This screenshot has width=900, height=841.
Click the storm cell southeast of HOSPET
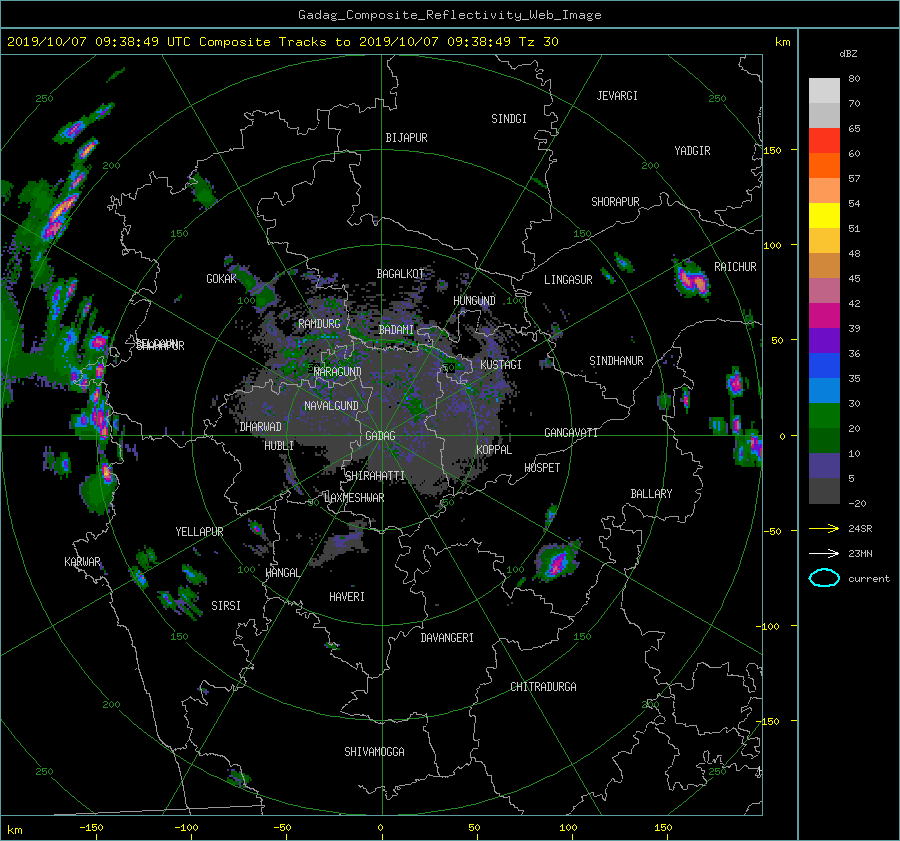click(x=556, y=561)
